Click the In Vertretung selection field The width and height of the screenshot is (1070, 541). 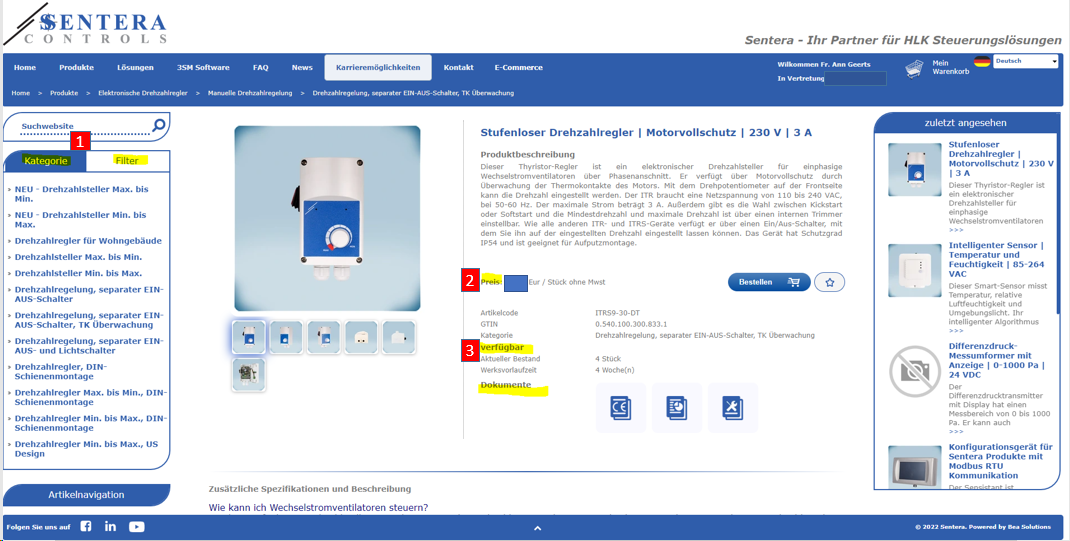point(856,78)
